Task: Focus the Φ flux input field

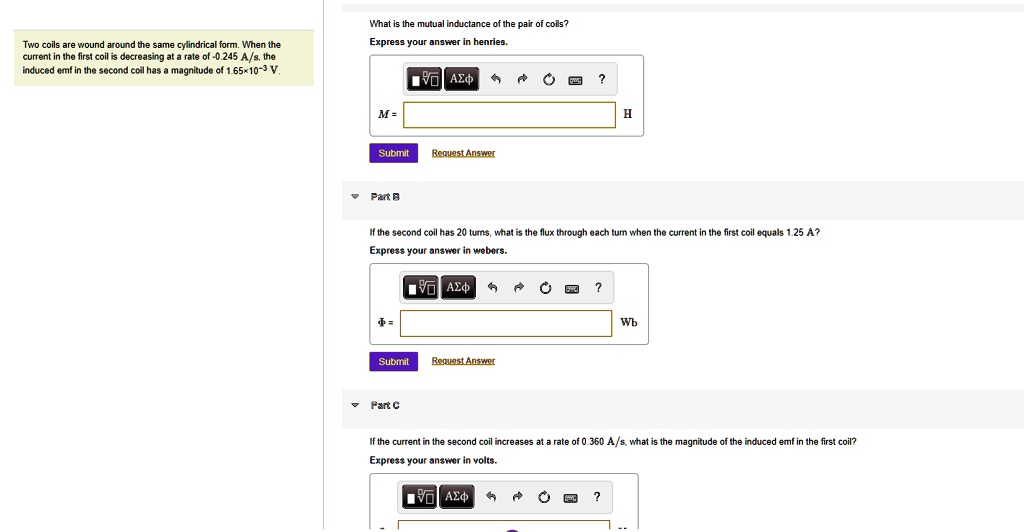Action: tap(506, 323)
